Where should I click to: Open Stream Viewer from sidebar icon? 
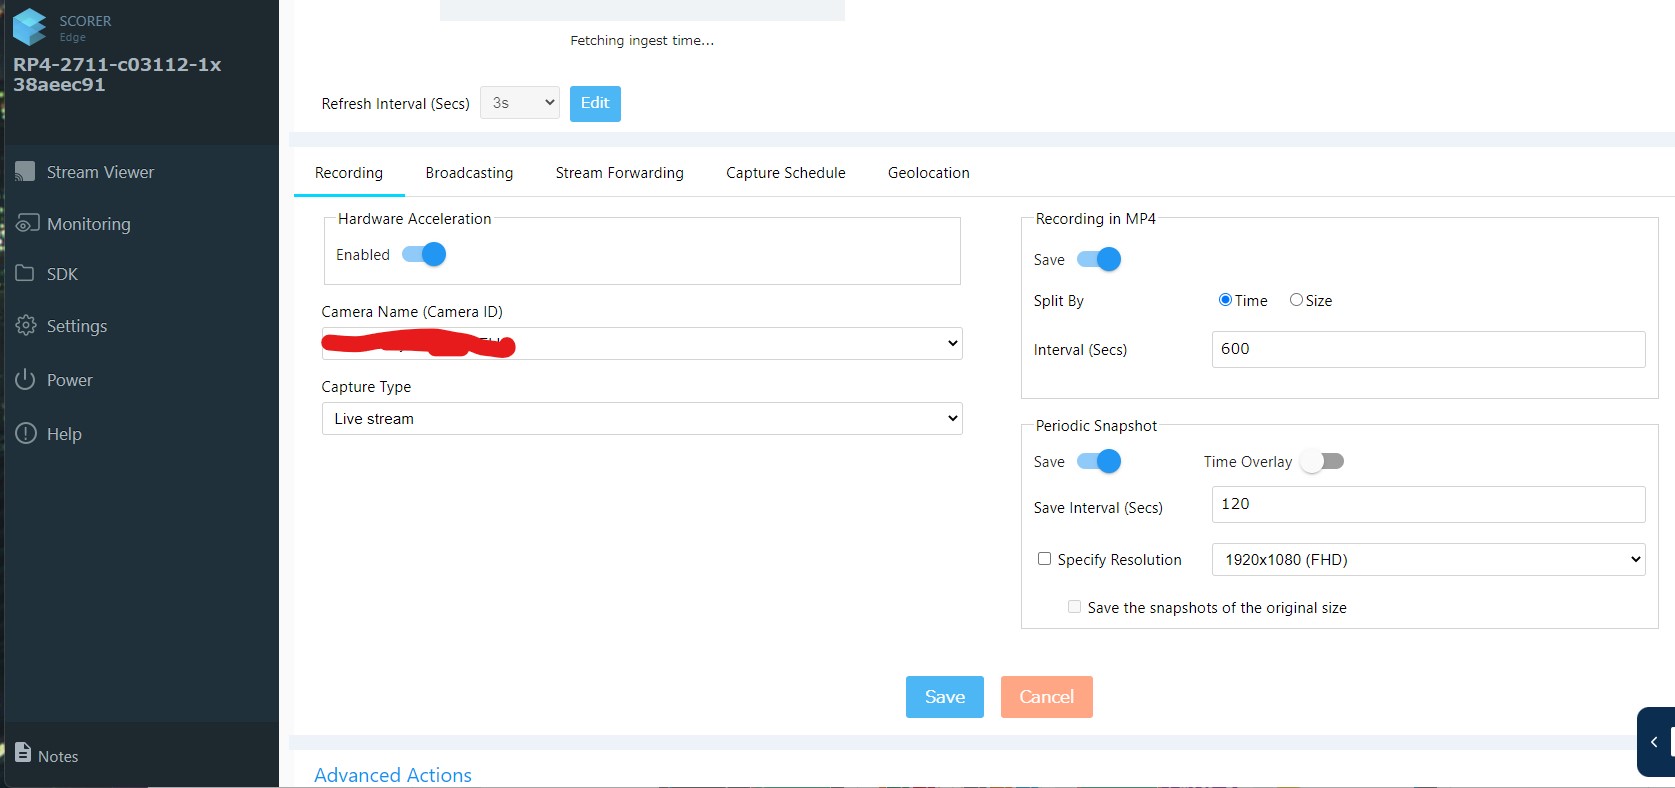(x=25, y=172)
